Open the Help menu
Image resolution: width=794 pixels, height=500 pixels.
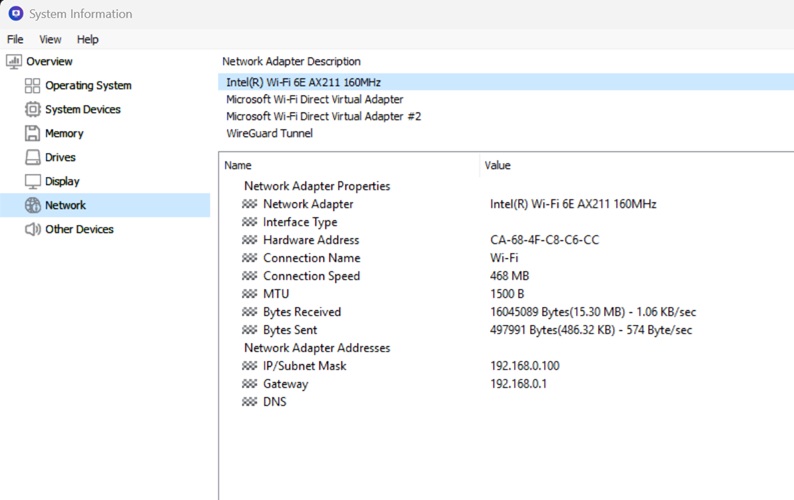pos(88,39)
